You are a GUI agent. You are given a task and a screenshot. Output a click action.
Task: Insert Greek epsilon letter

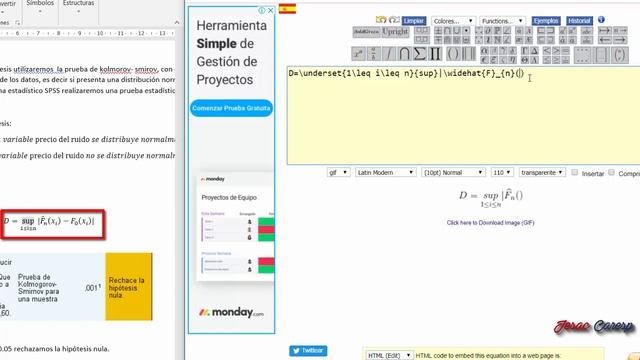click(x=484, y=60)
